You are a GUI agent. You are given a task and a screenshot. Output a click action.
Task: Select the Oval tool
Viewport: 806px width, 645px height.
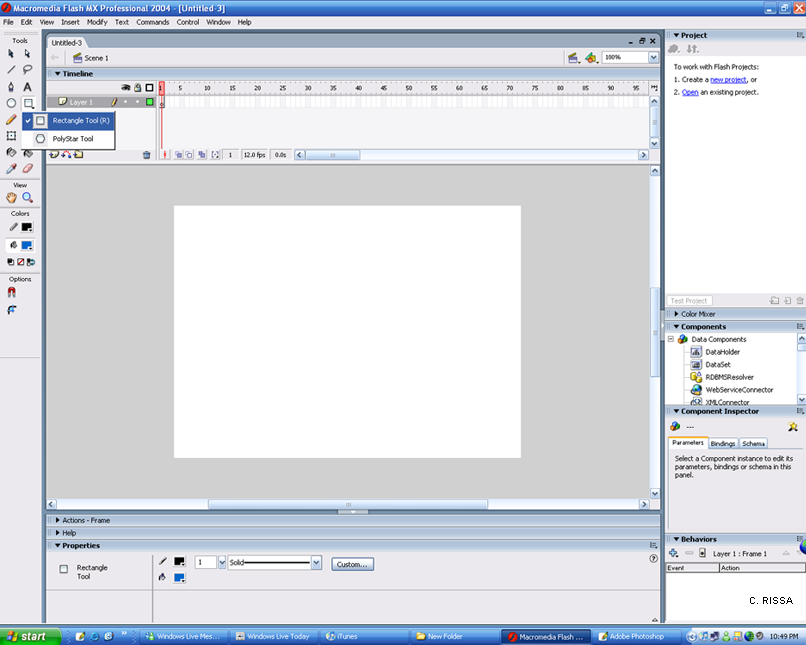click(11, 103)
